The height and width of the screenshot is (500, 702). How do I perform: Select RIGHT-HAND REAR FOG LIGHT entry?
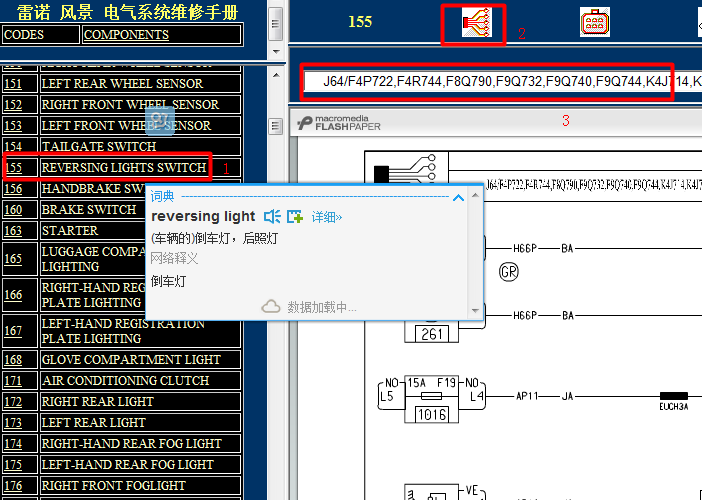(141, 444)
